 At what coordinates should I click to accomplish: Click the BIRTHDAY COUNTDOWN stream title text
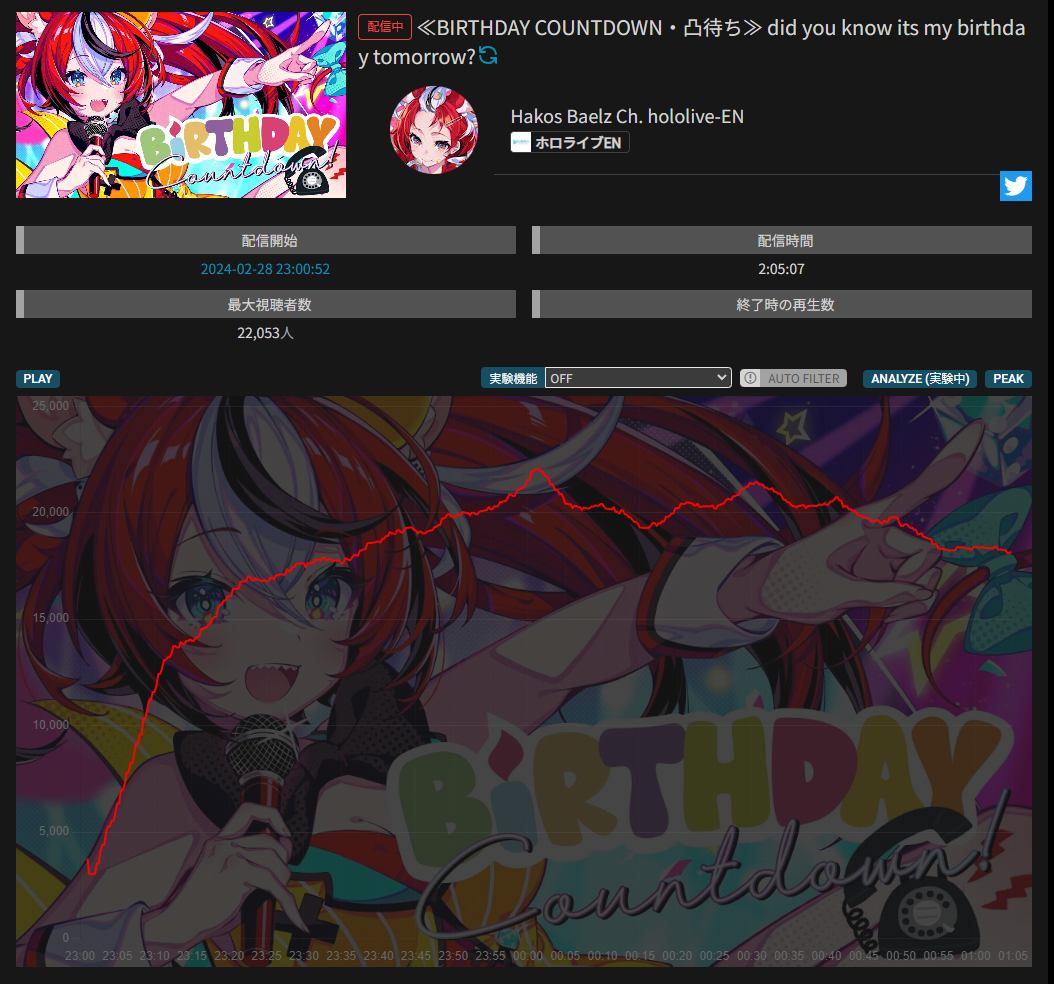click(x=692, y=42)
